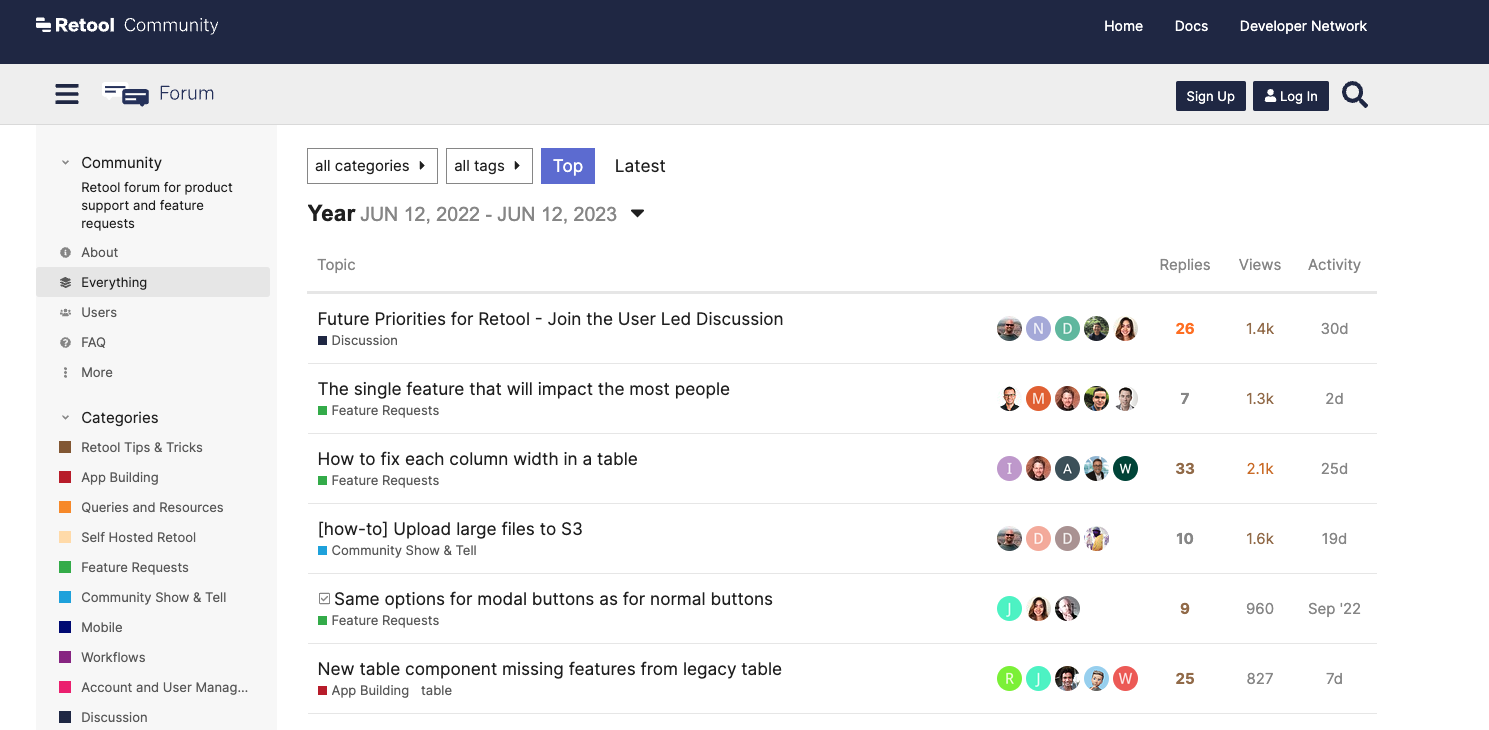Open Developer Network in top navigation
The height and width of the screenshot is (730, 1489).
1303,26
